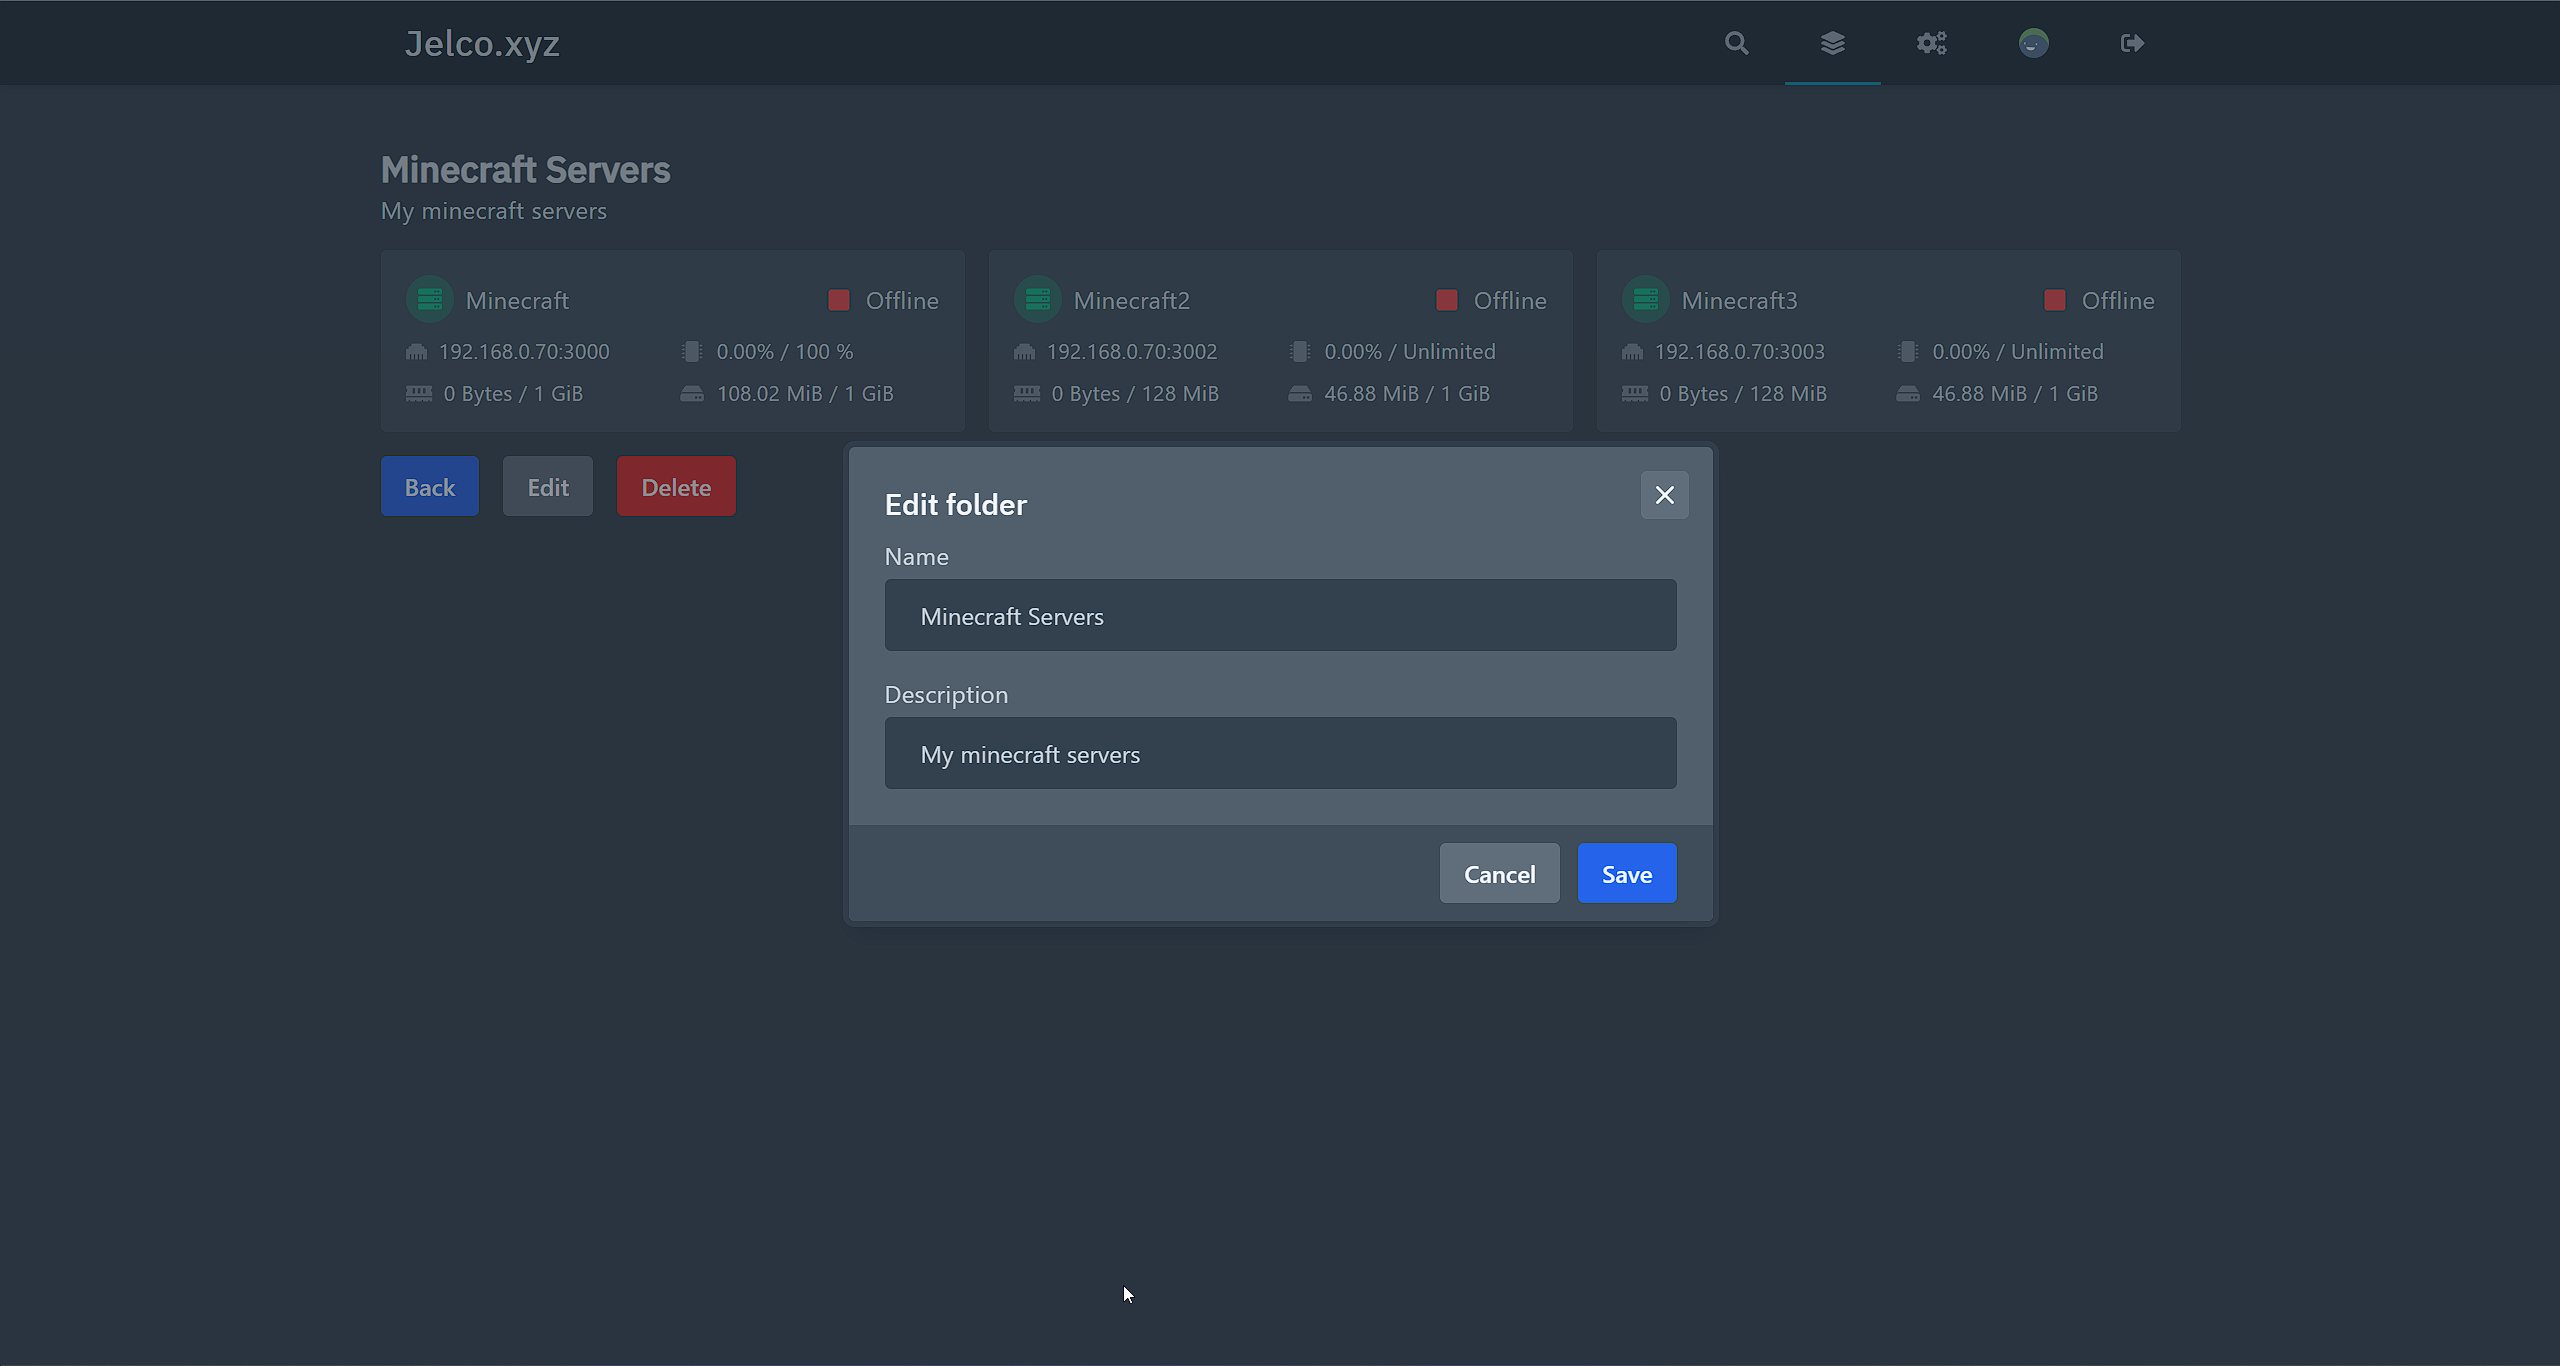Open the servers layers icon in navbar
2560x1366 pixels.
1832,43
